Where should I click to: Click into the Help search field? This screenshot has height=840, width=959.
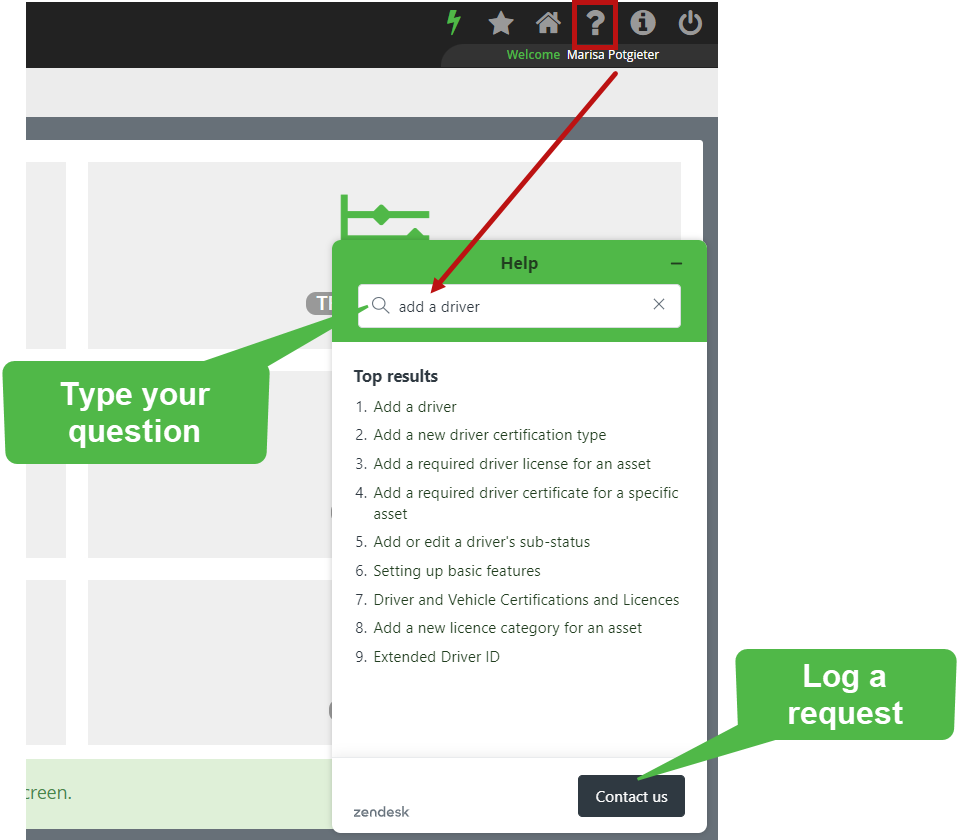pos(519,306)
